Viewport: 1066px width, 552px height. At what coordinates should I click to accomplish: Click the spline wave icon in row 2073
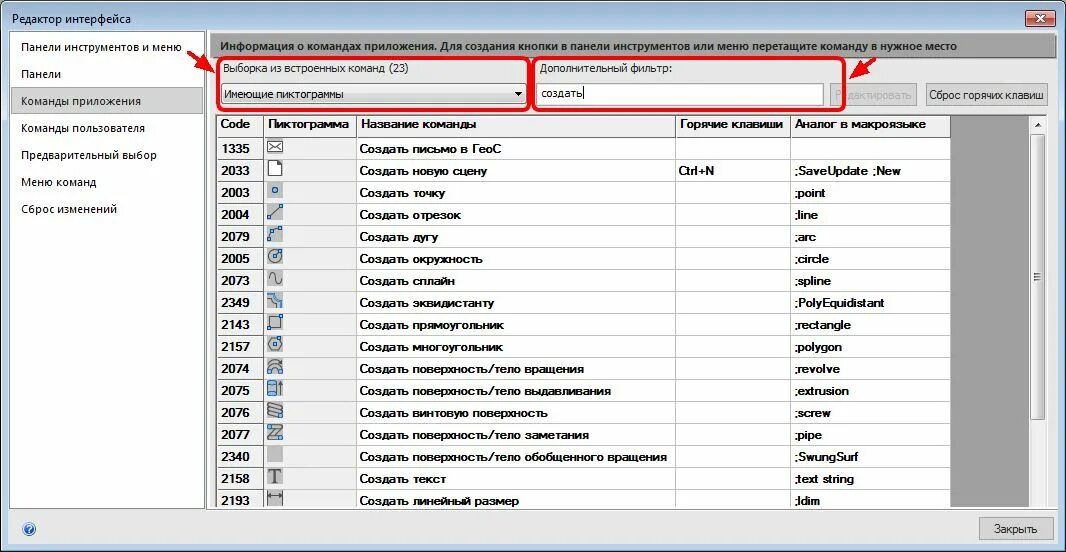click(x=275, y=279)
